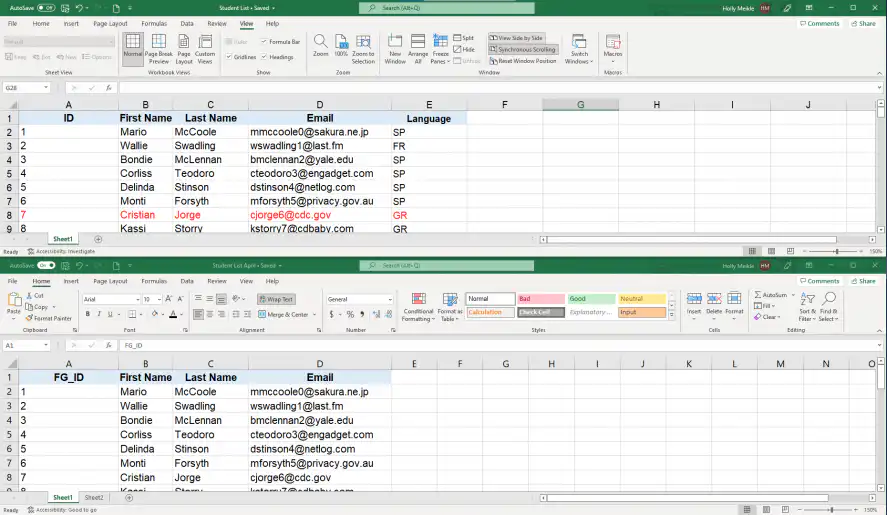Apply the Good cell style
This screenshot has height=515, width=887.
tap(591, 299)
